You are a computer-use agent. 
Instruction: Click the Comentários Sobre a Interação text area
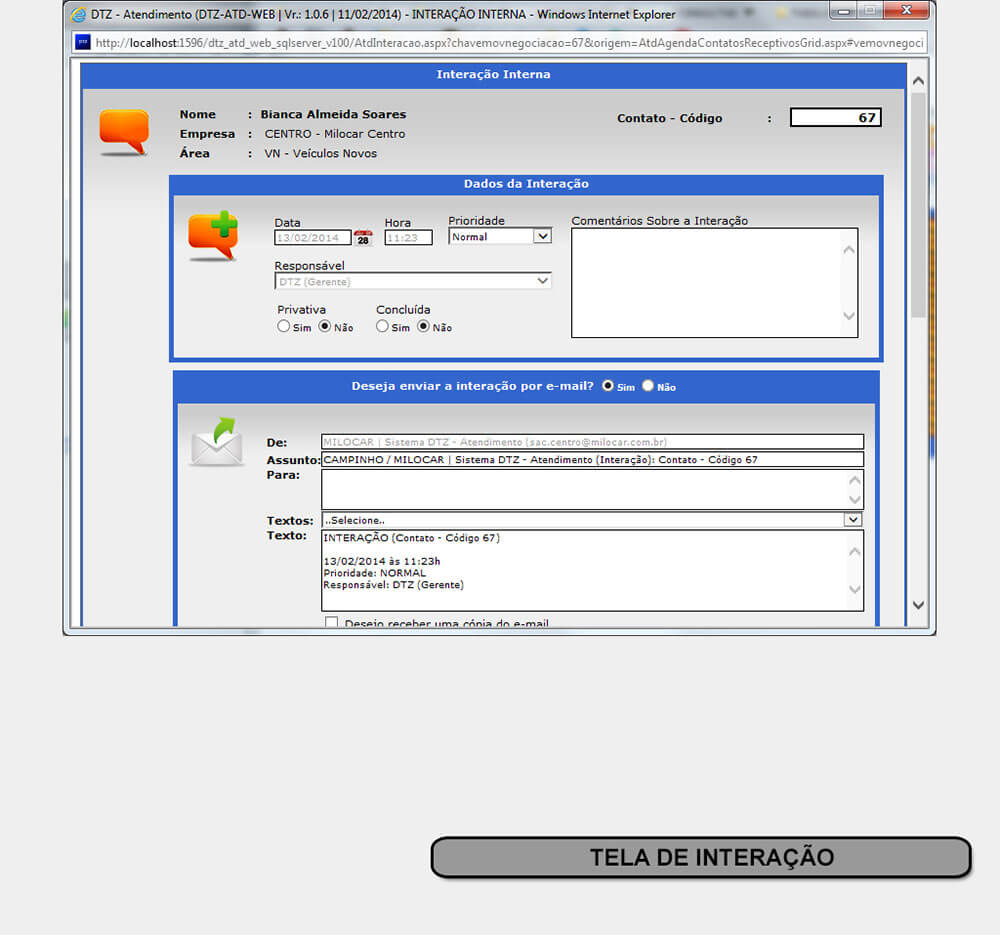705,282
